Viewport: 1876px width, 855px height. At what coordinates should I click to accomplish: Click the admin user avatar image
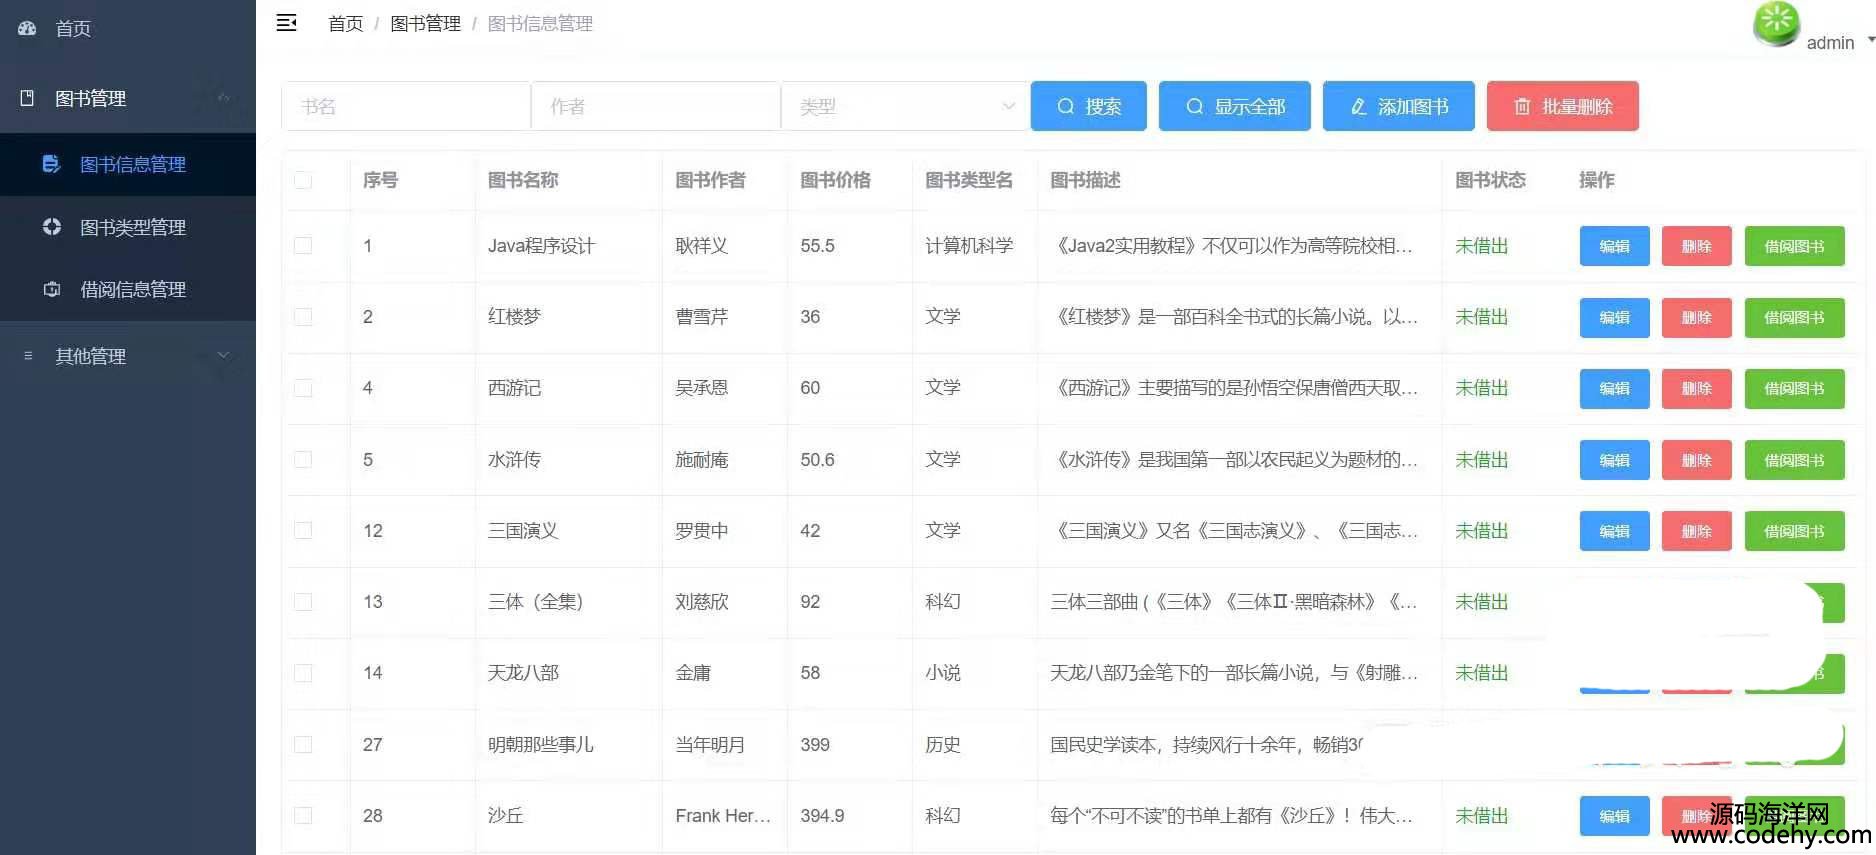pyautogui.click(x=1776, y=24)
